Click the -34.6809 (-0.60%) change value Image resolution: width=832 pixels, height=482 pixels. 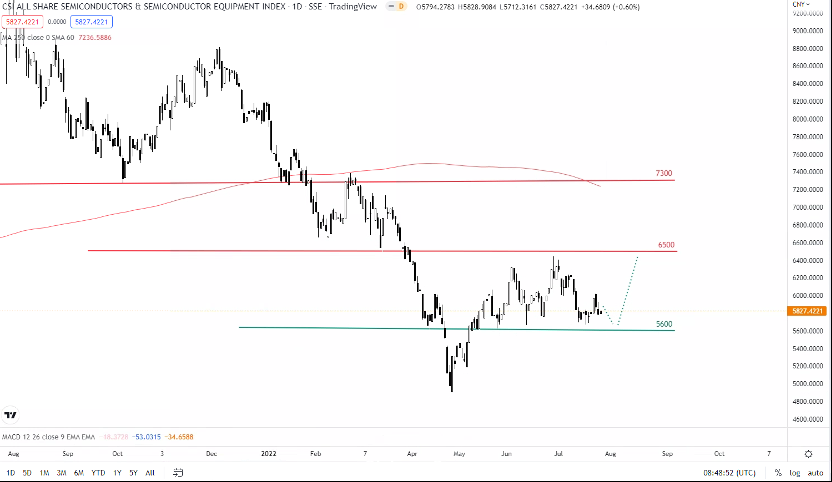(612, 7)
